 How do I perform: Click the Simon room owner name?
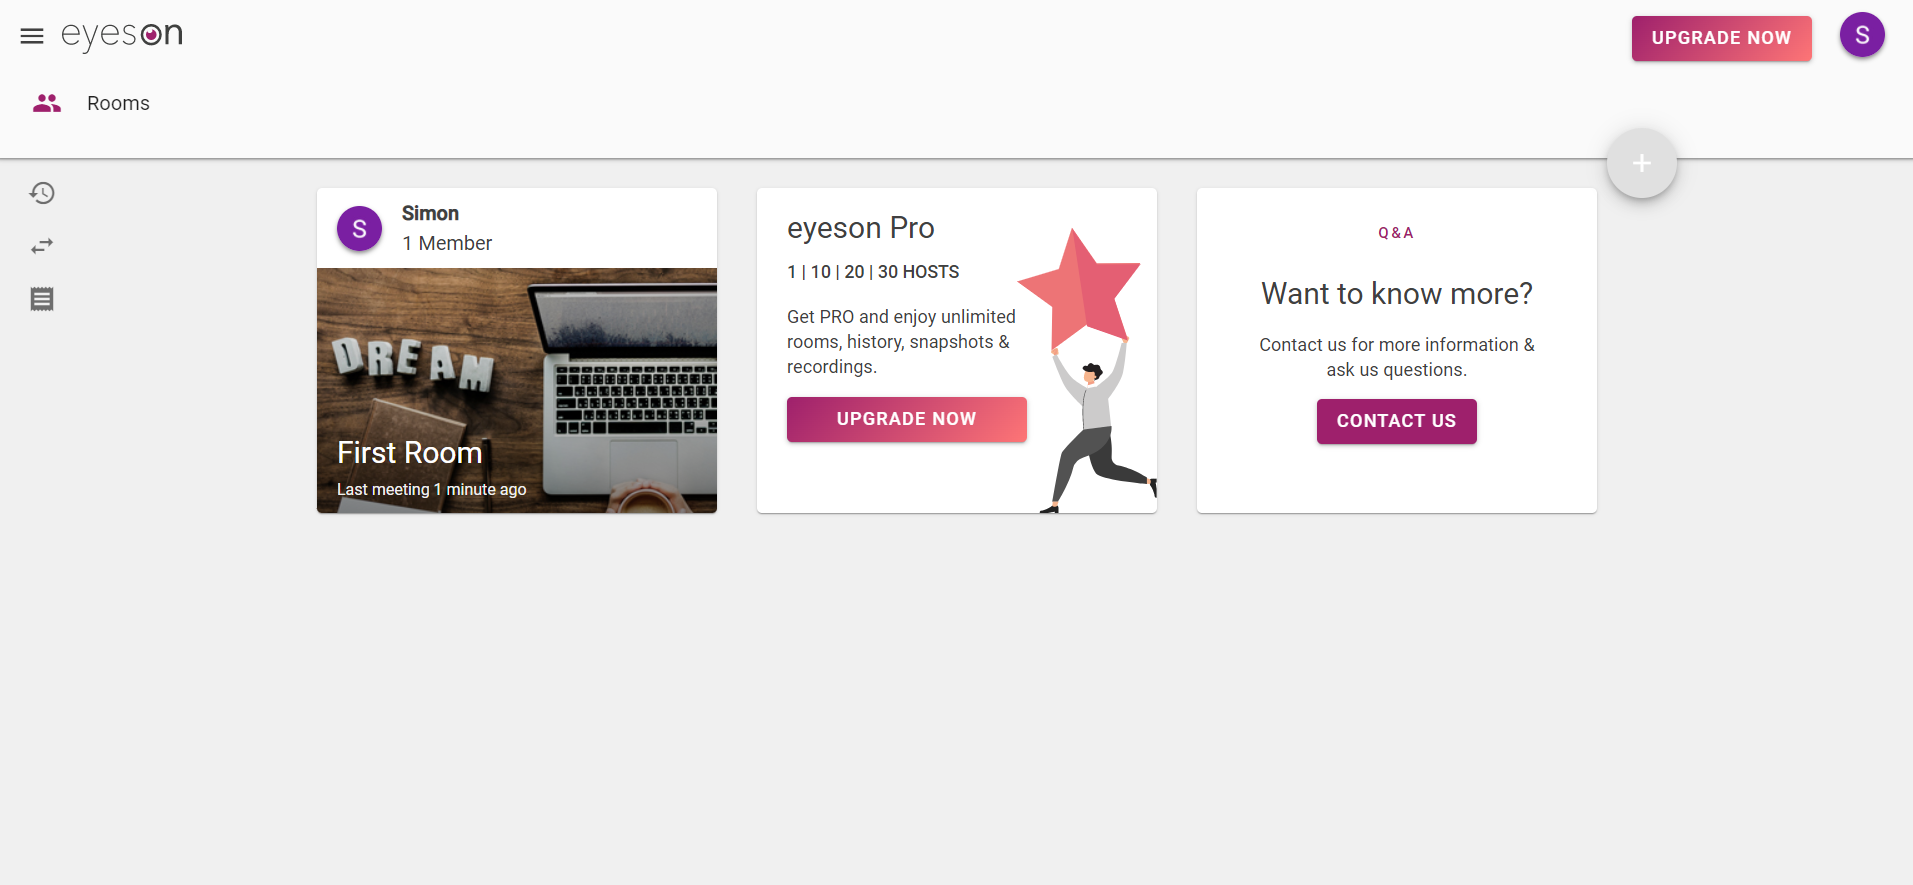(x=430, y=213)
